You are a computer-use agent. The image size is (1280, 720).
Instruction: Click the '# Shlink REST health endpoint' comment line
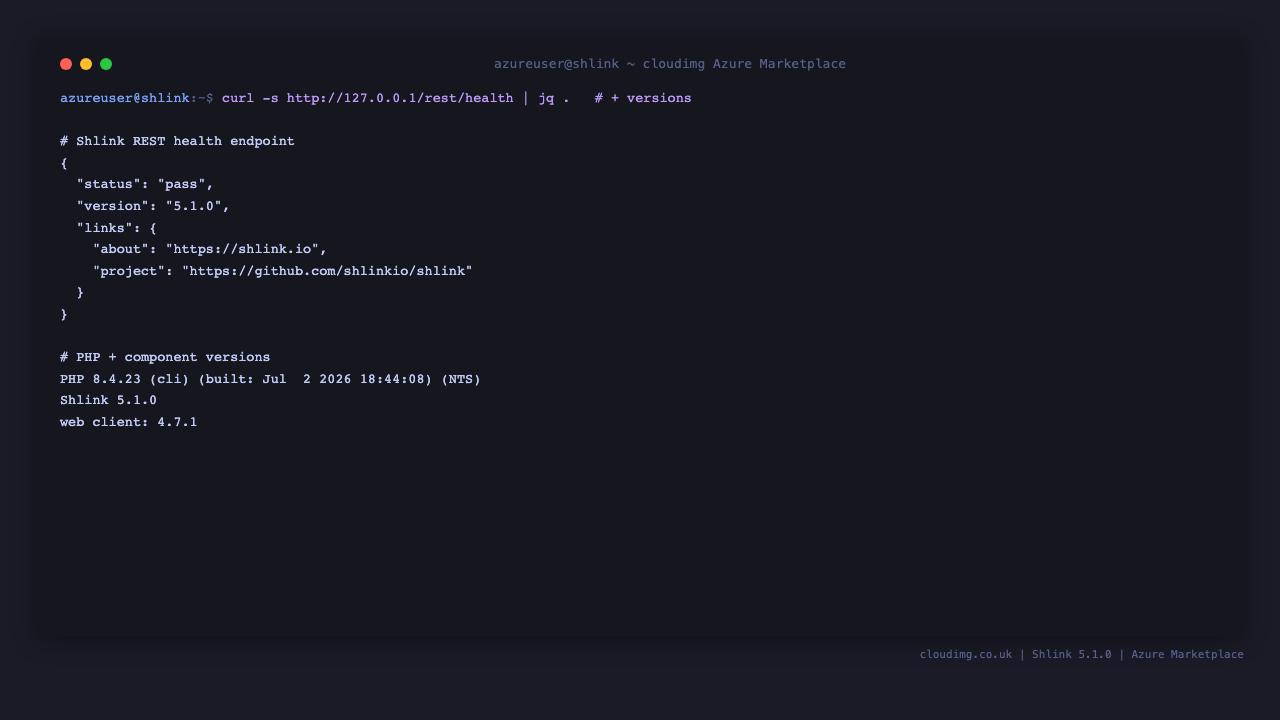click(x=177, y=141)
